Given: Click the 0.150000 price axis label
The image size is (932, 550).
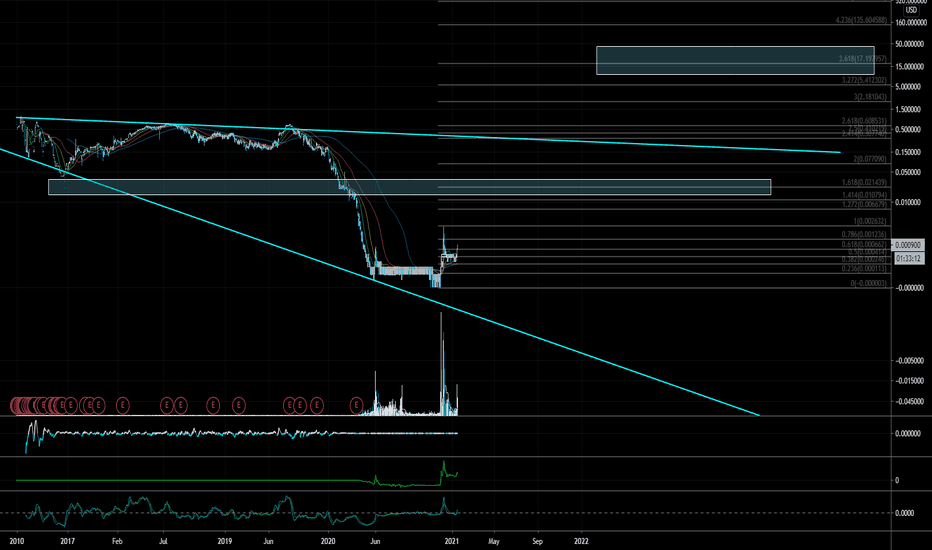Looking at the screenshot, I should [909, 152].
